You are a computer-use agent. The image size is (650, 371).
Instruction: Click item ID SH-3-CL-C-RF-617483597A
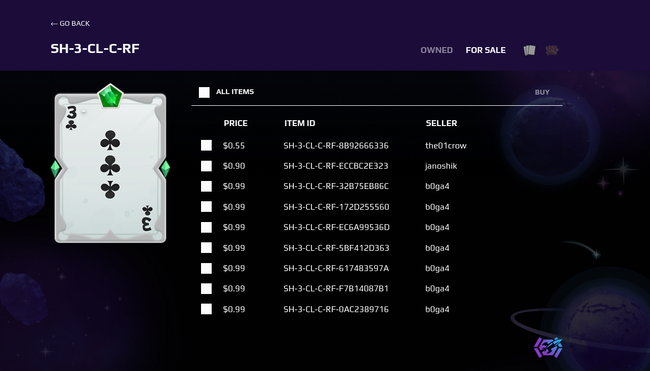[x=336, y=268]
